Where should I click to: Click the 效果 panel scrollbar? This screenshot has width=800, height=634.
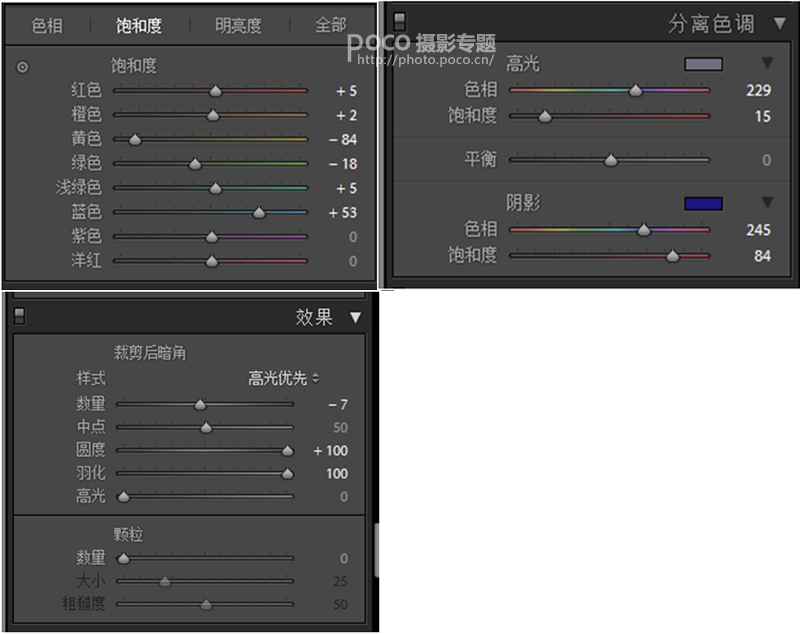[x=377, y=550]
